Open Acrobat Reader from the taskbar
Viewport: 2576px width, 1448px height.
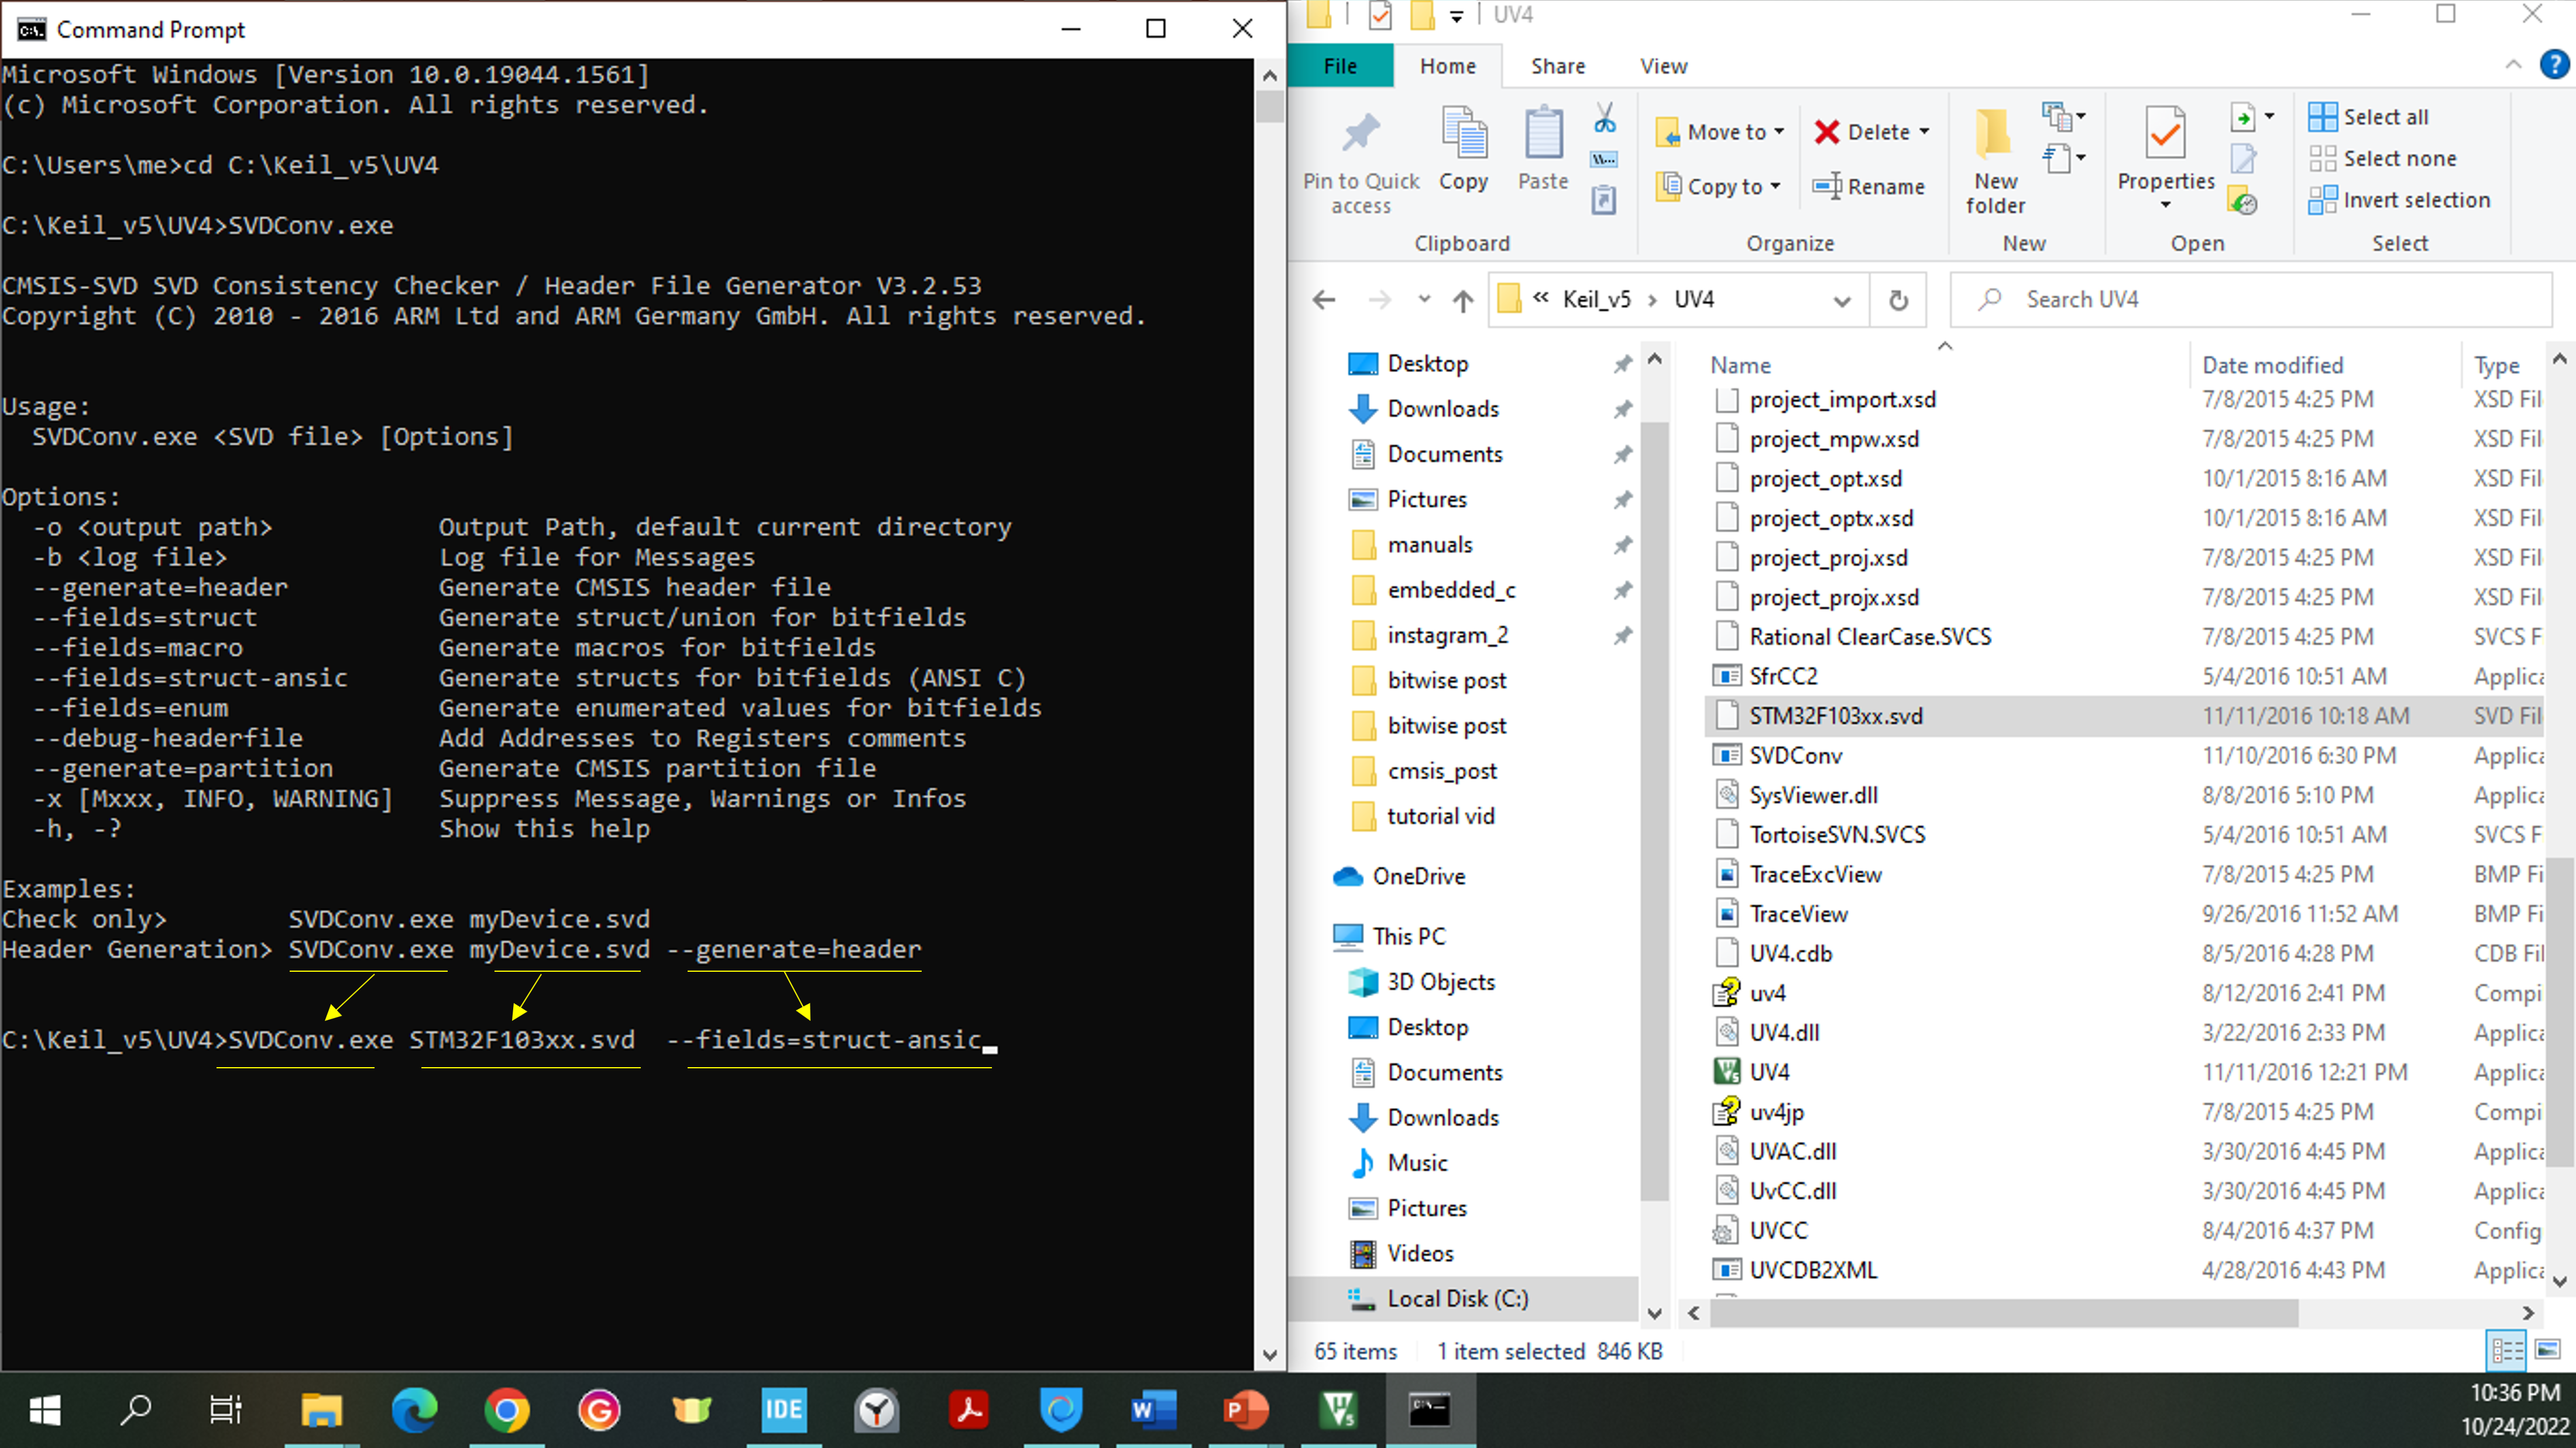click(x=968, y=1410)
